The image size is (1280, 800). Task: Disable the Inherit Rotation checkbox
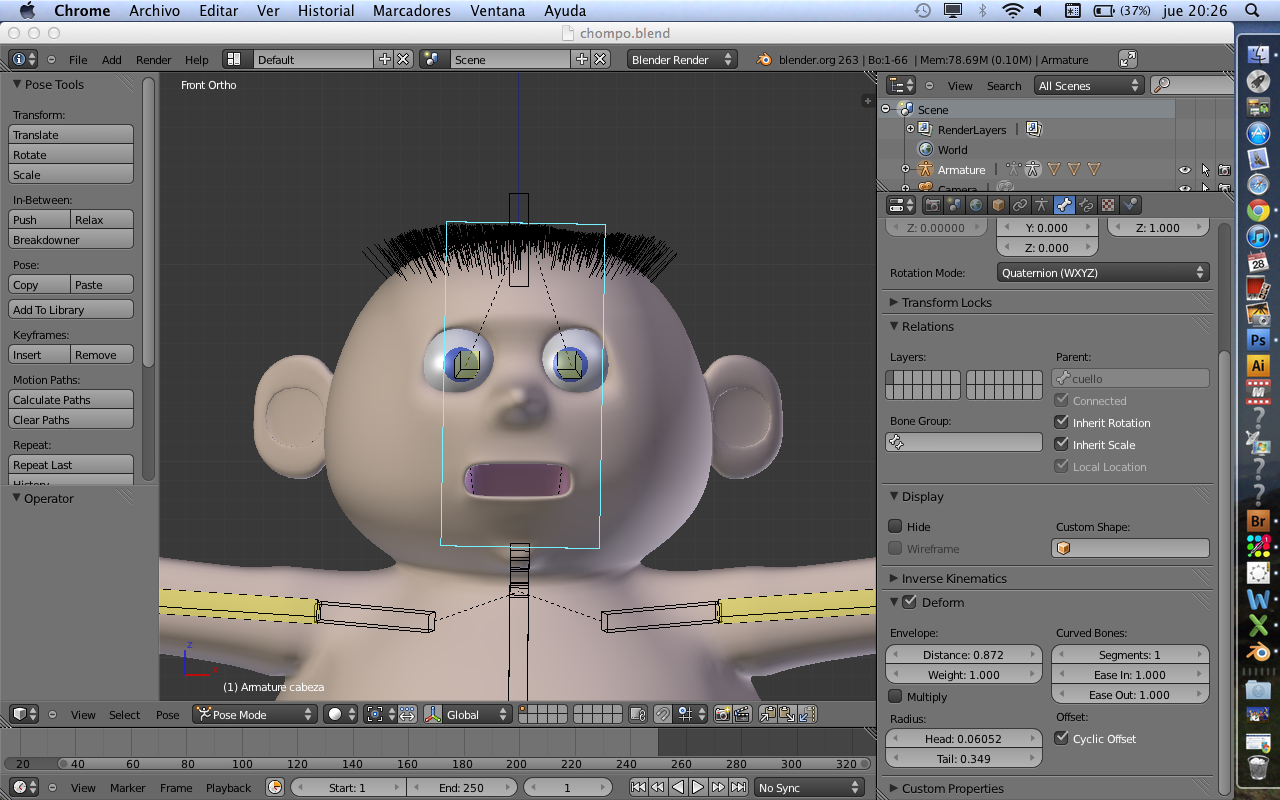pos(1062,423)
